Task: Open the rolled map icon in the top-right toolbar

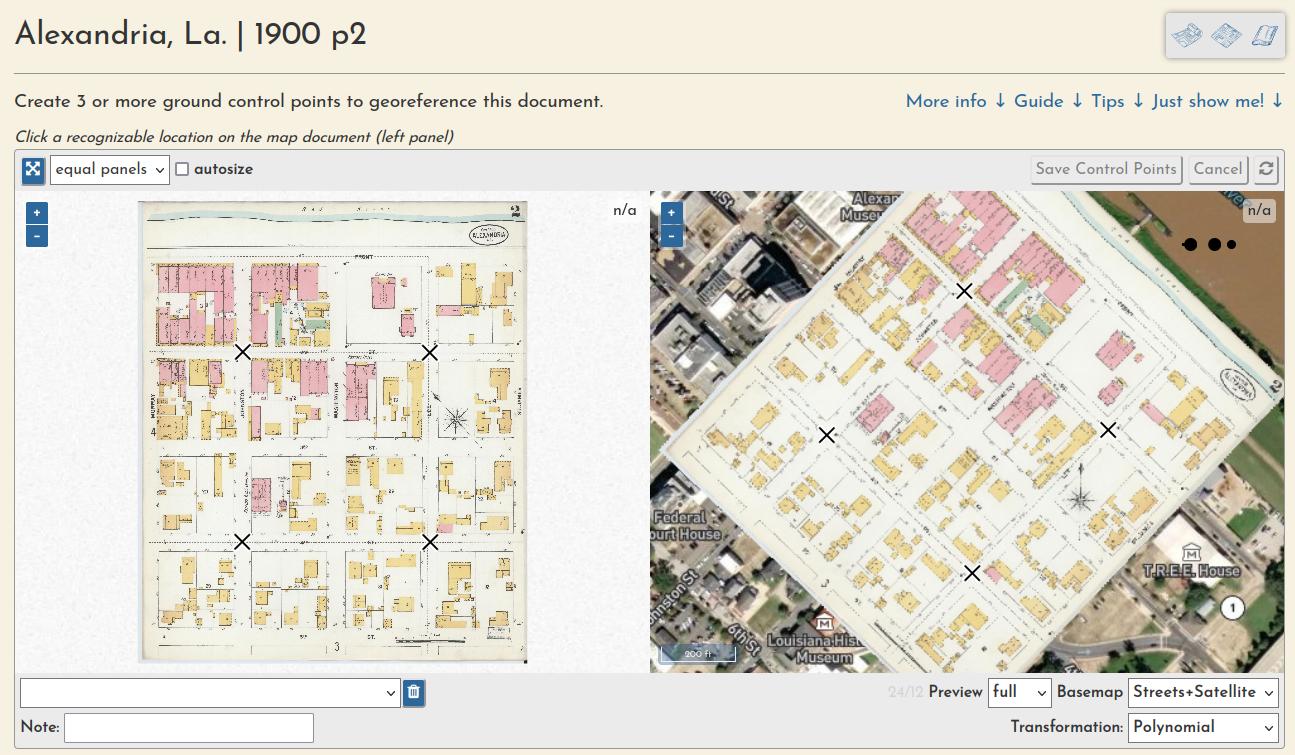Action: [x=1263, y=35]
